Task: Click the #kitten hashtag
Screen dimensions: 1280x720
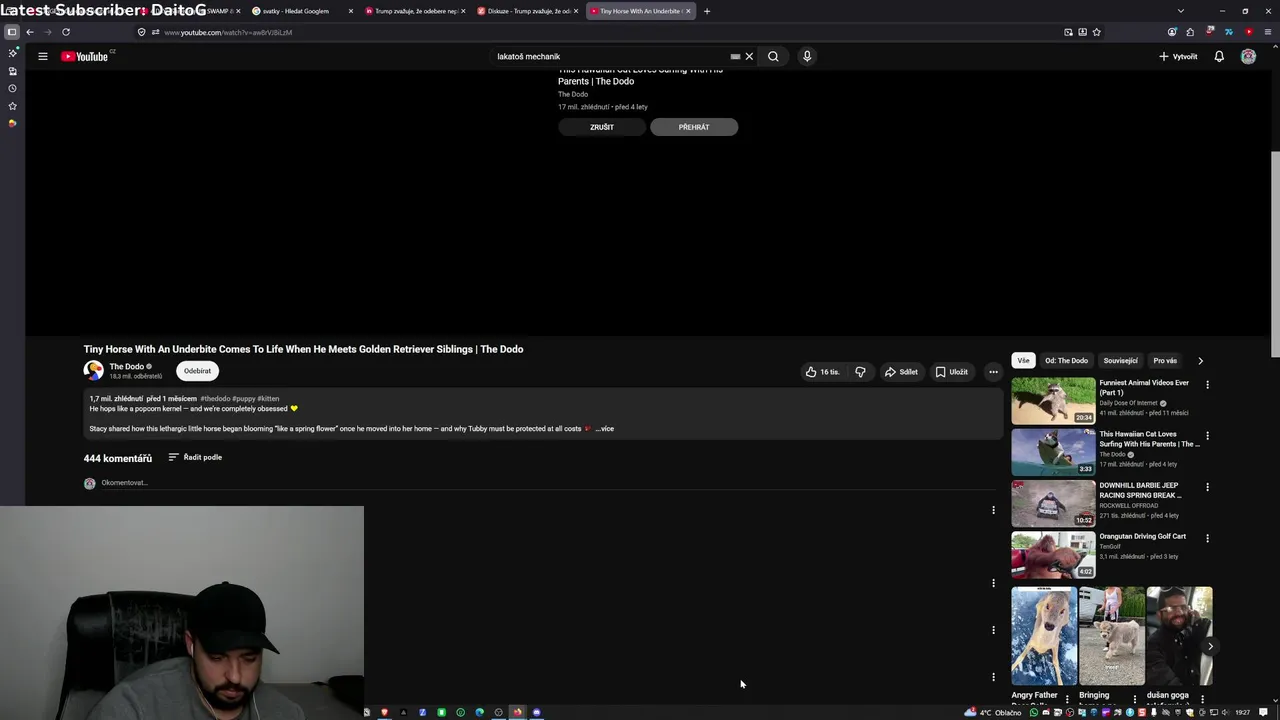Action: pos(268,399)
